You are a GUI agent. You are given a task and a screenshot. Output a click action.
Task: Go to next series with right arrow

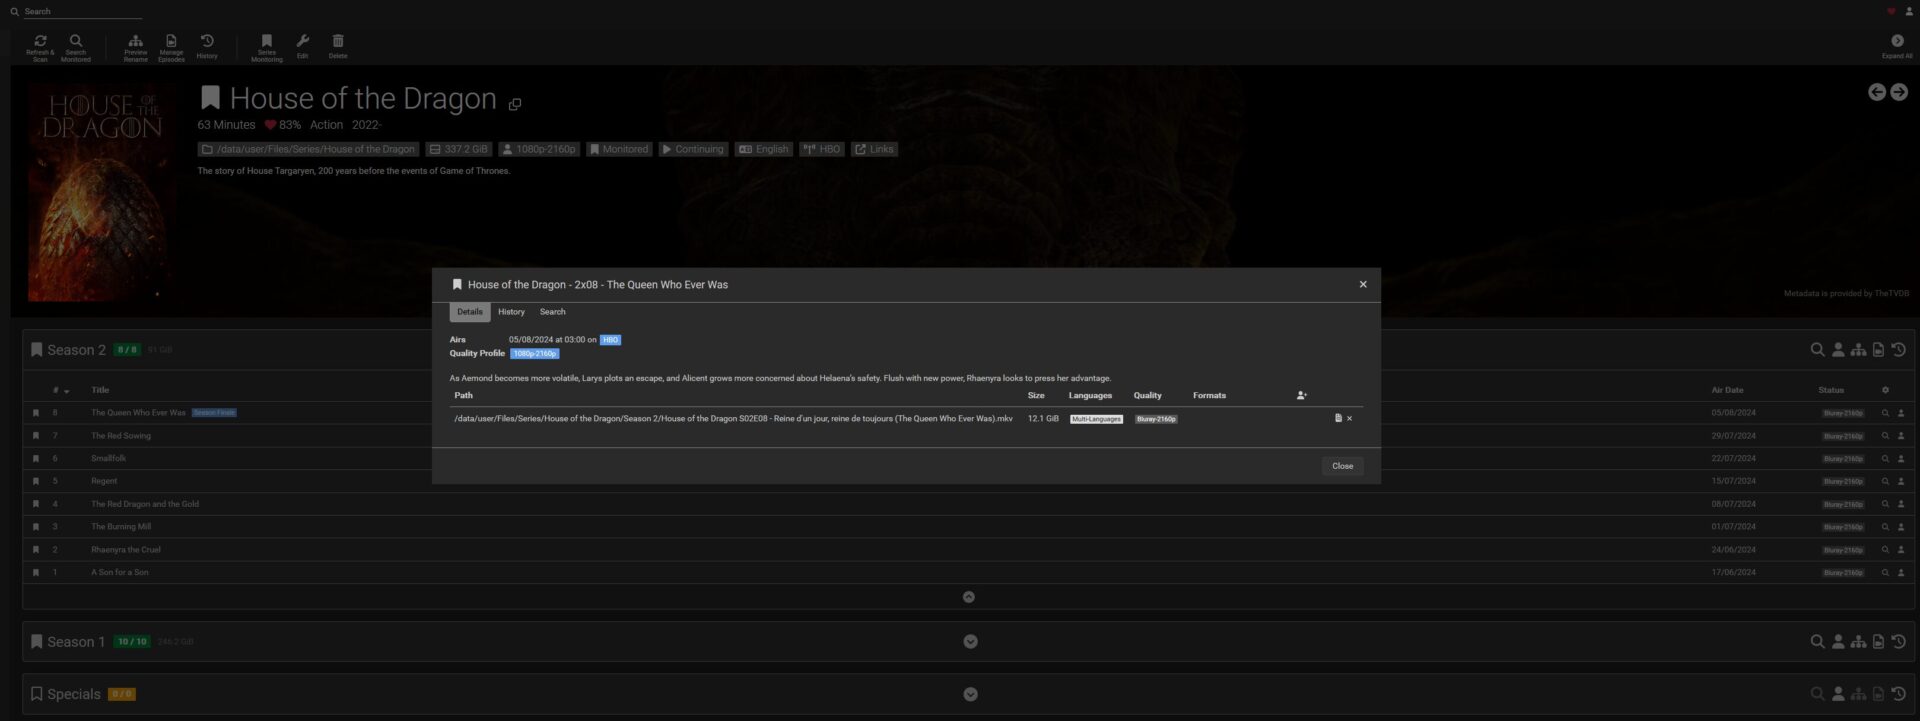(1899, 92)
